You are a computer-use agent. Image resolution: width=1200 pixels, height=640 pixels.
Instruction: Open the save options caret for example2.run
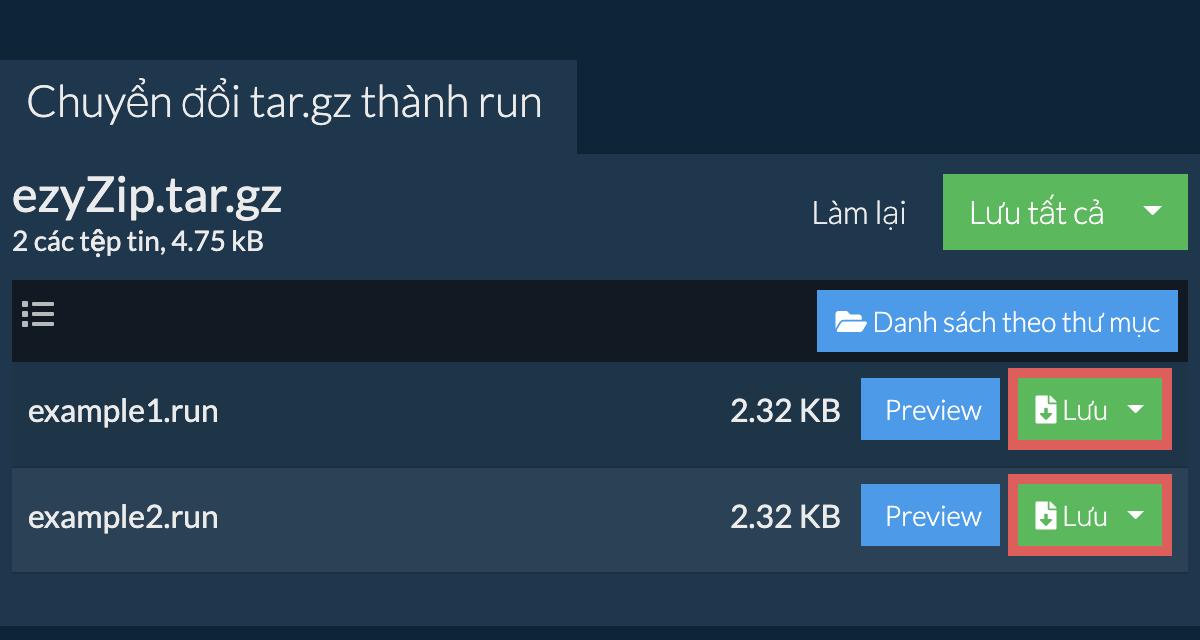point(1136,515)
